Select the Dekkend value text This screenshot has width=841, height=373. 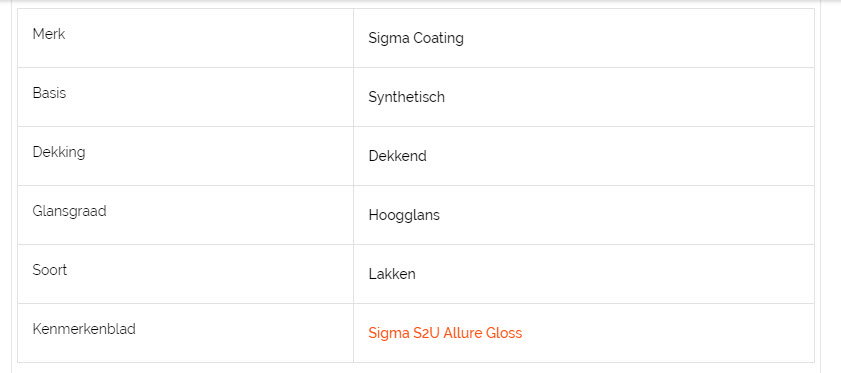click(x=397, y=156)
